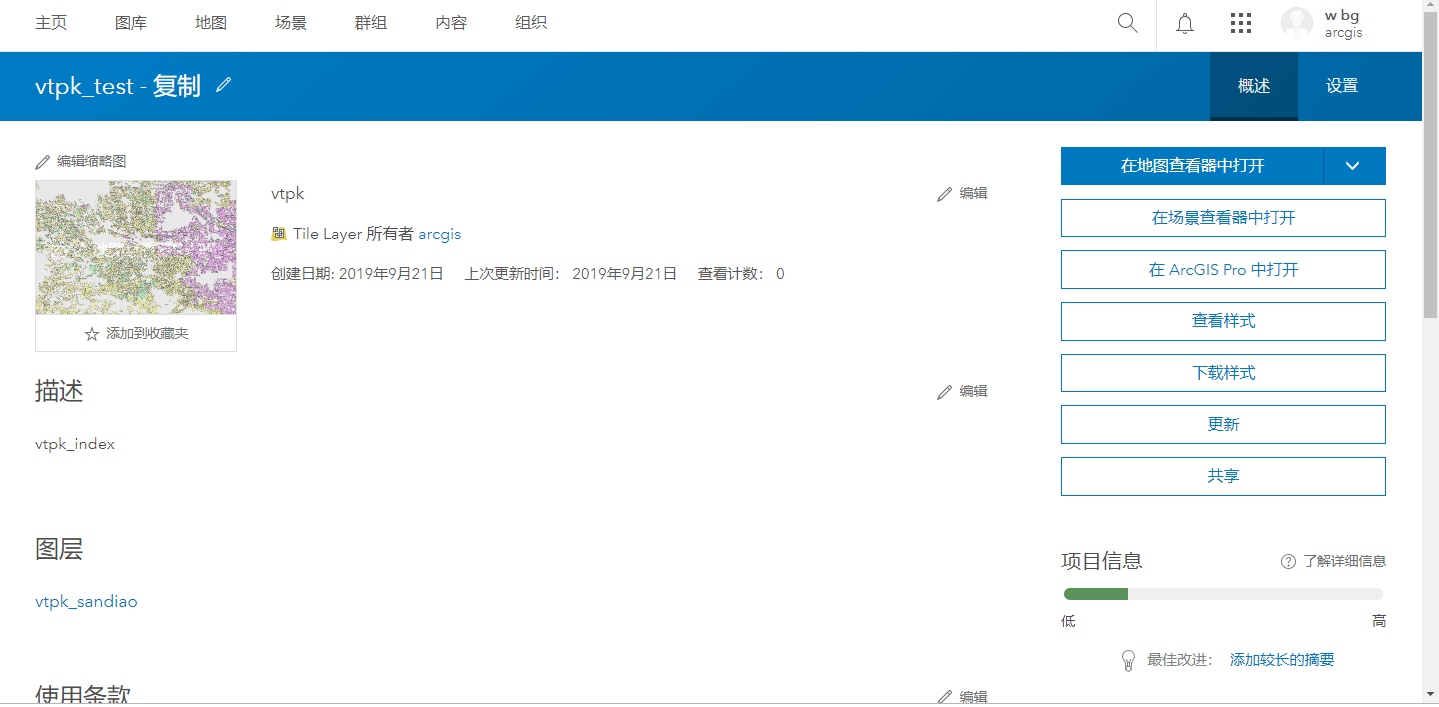Click the 了解详细信息 help icon

point(1288,561)
